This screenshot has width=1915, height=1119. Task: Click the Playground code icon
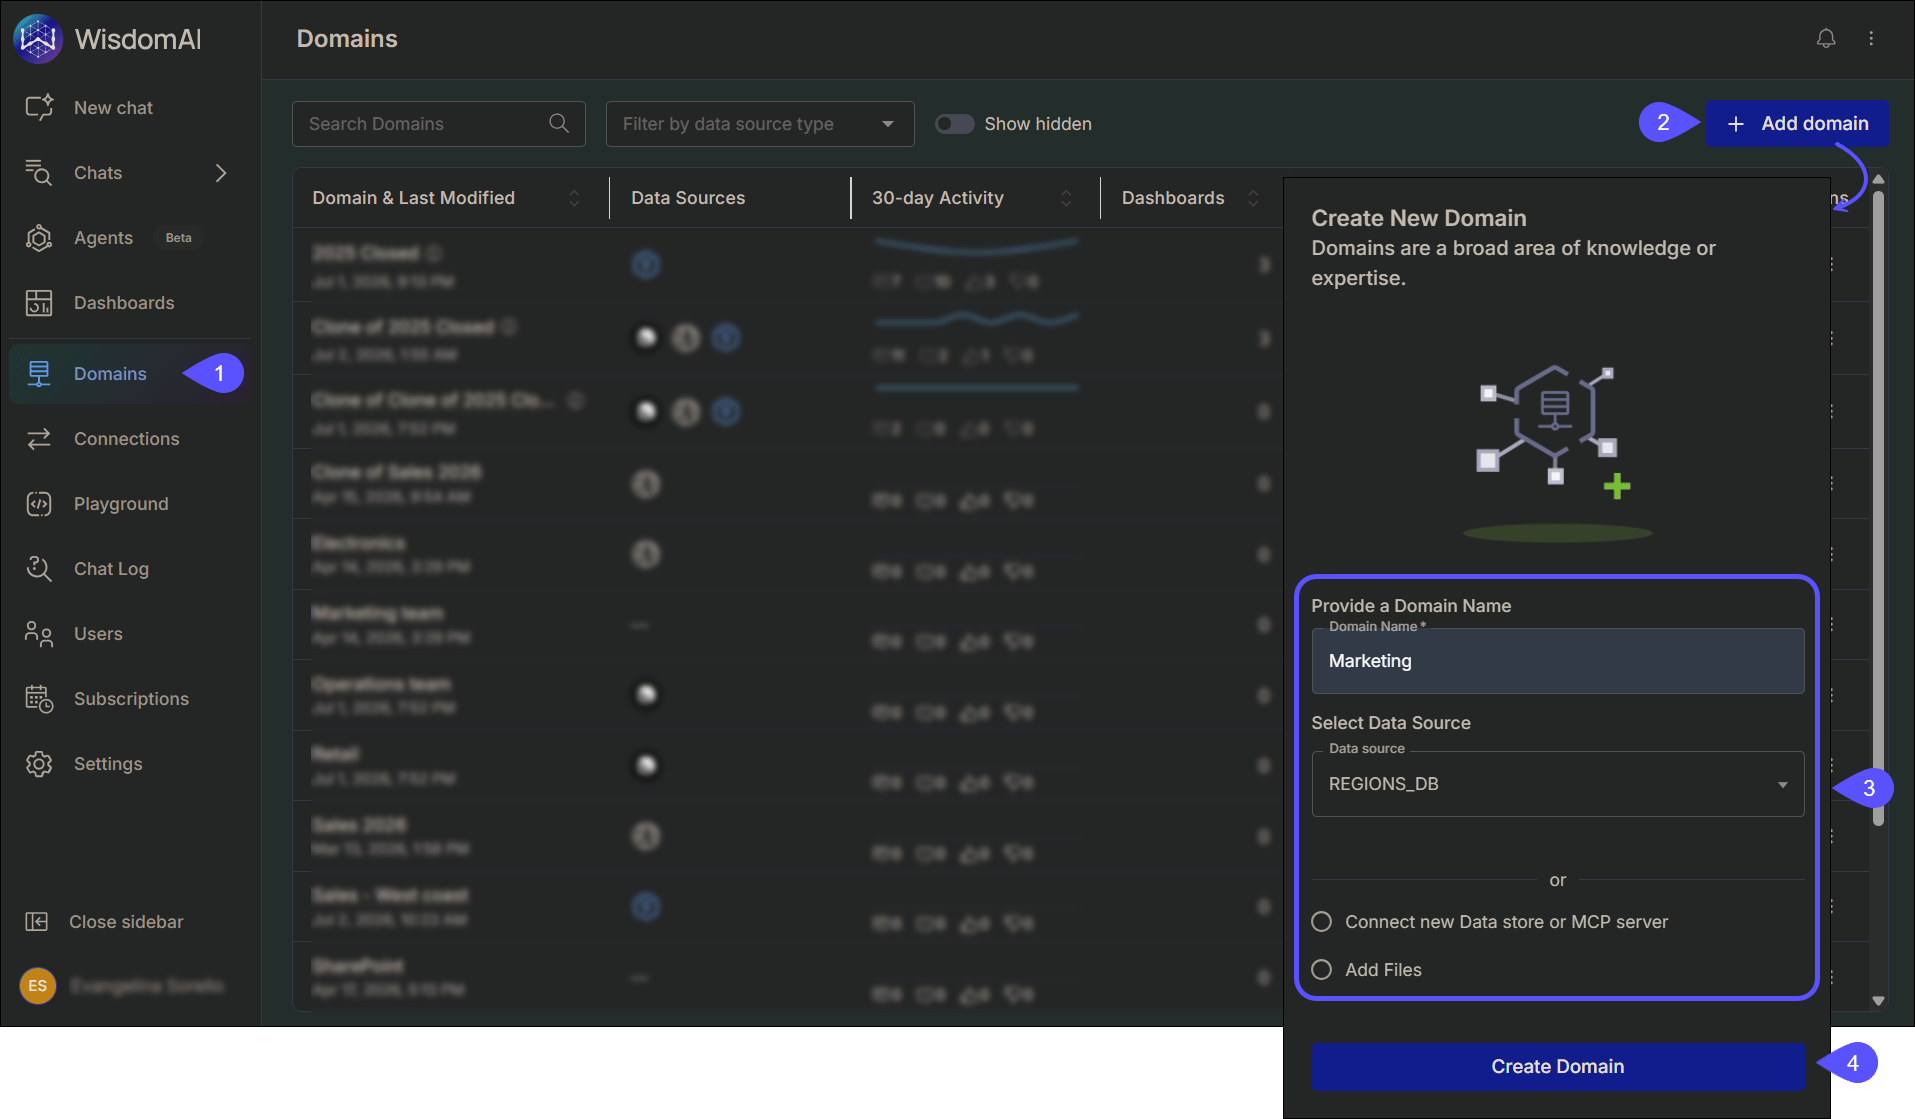(39, 503)
